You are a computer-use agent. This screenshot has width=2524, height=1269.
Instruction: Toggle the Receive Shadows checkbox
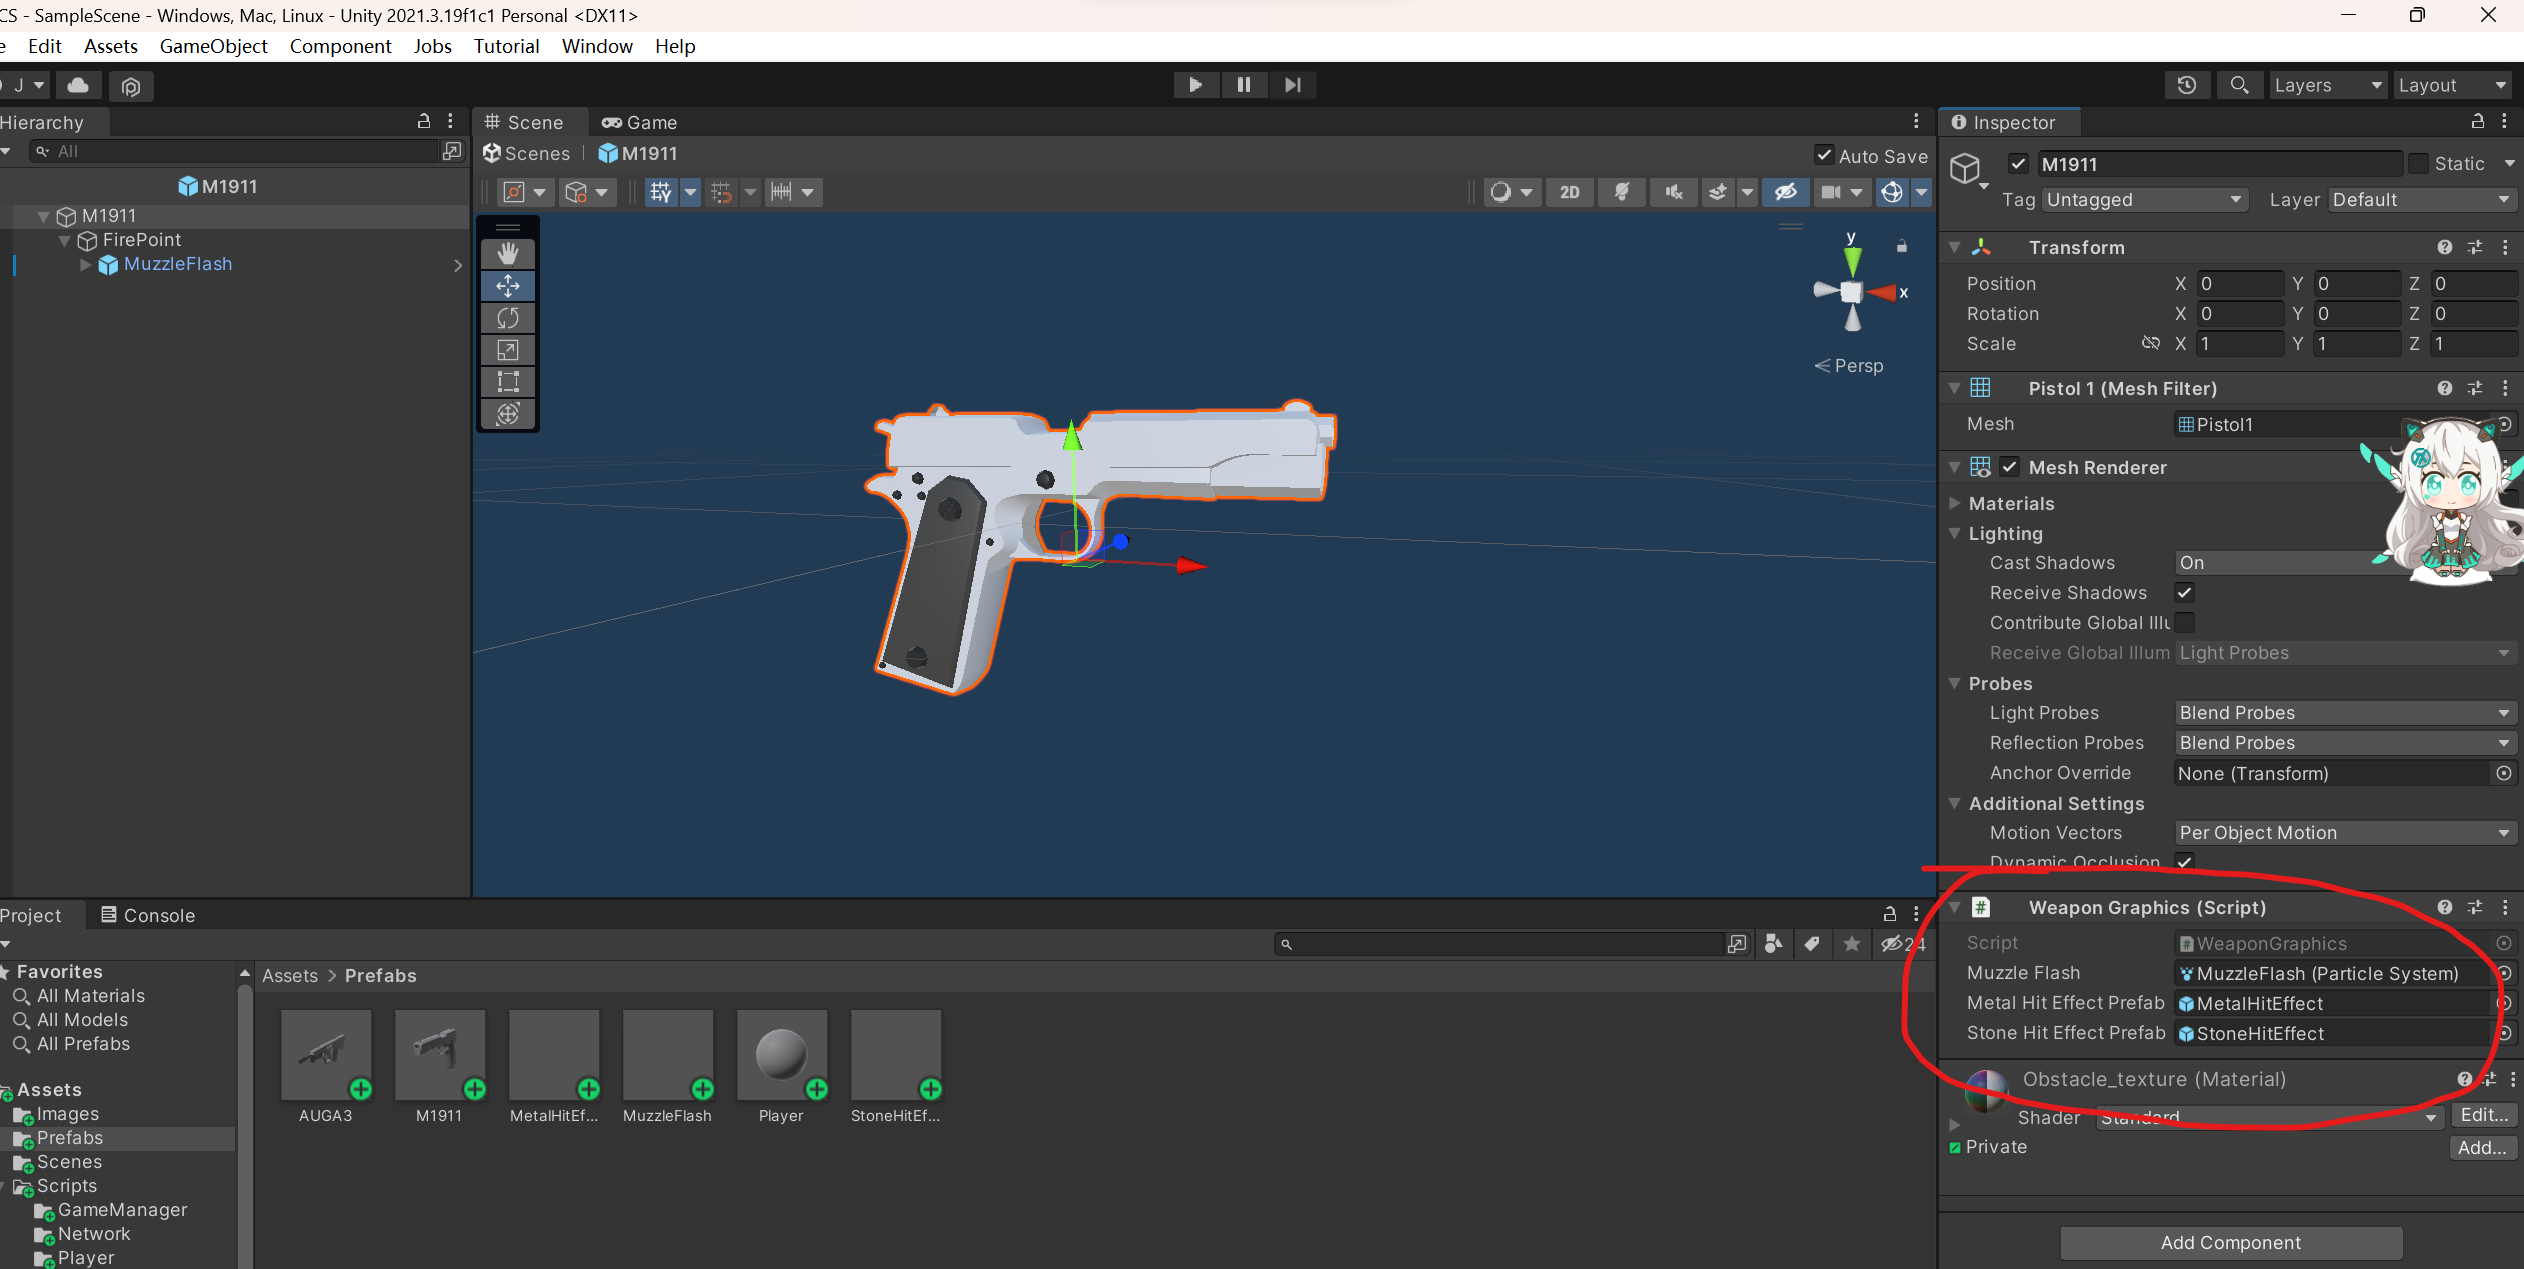2185,593
